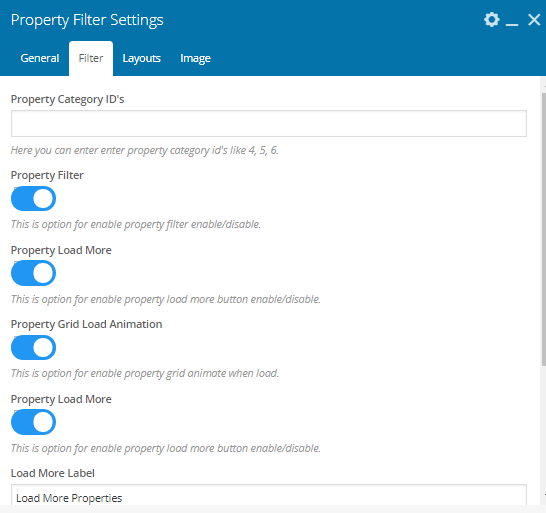Disable Property Grid Load Animation switch

click(x=33, y=348)
